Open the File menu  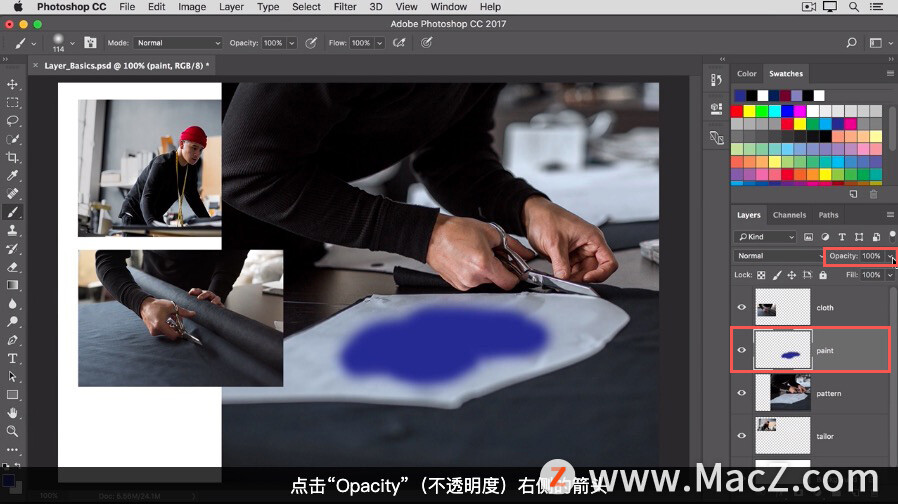127,7
